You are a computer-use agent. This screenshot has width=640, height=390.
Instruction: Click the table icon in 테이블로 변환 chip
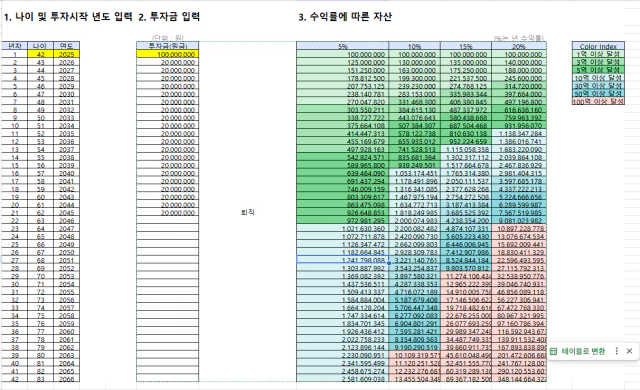tap(553, 351)
